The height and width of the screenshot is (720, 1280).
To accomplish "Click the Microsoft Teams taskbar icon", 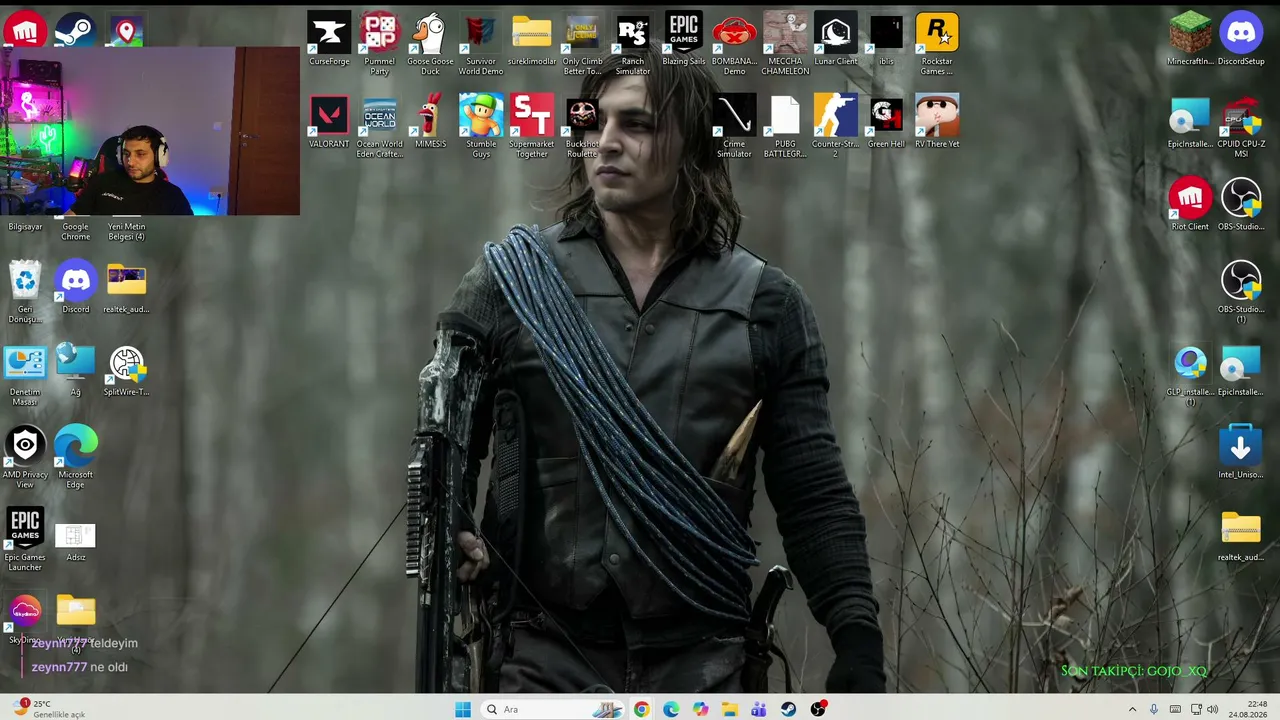I will [x=759, y=709].
